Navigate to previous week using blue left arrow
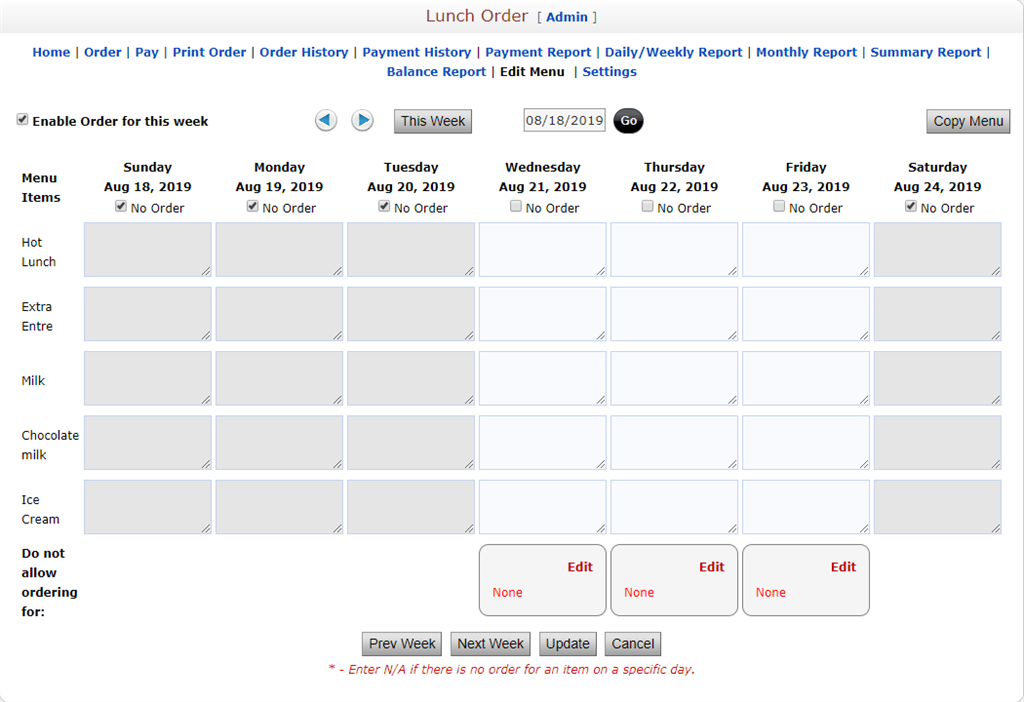1024x702 pixels. point(325,120)
